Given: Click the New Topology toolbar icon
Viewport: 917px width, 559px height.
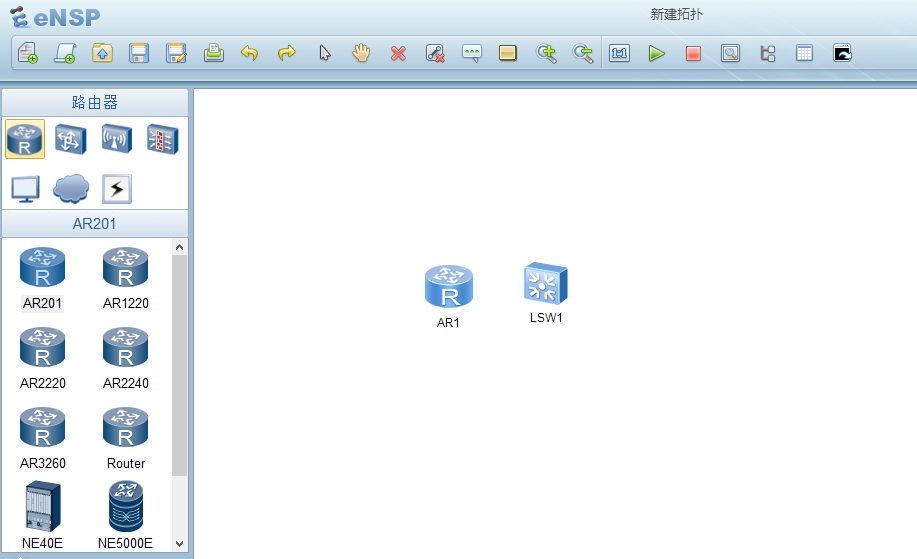Looking at the screenshot, I should [x=28, y=53].
